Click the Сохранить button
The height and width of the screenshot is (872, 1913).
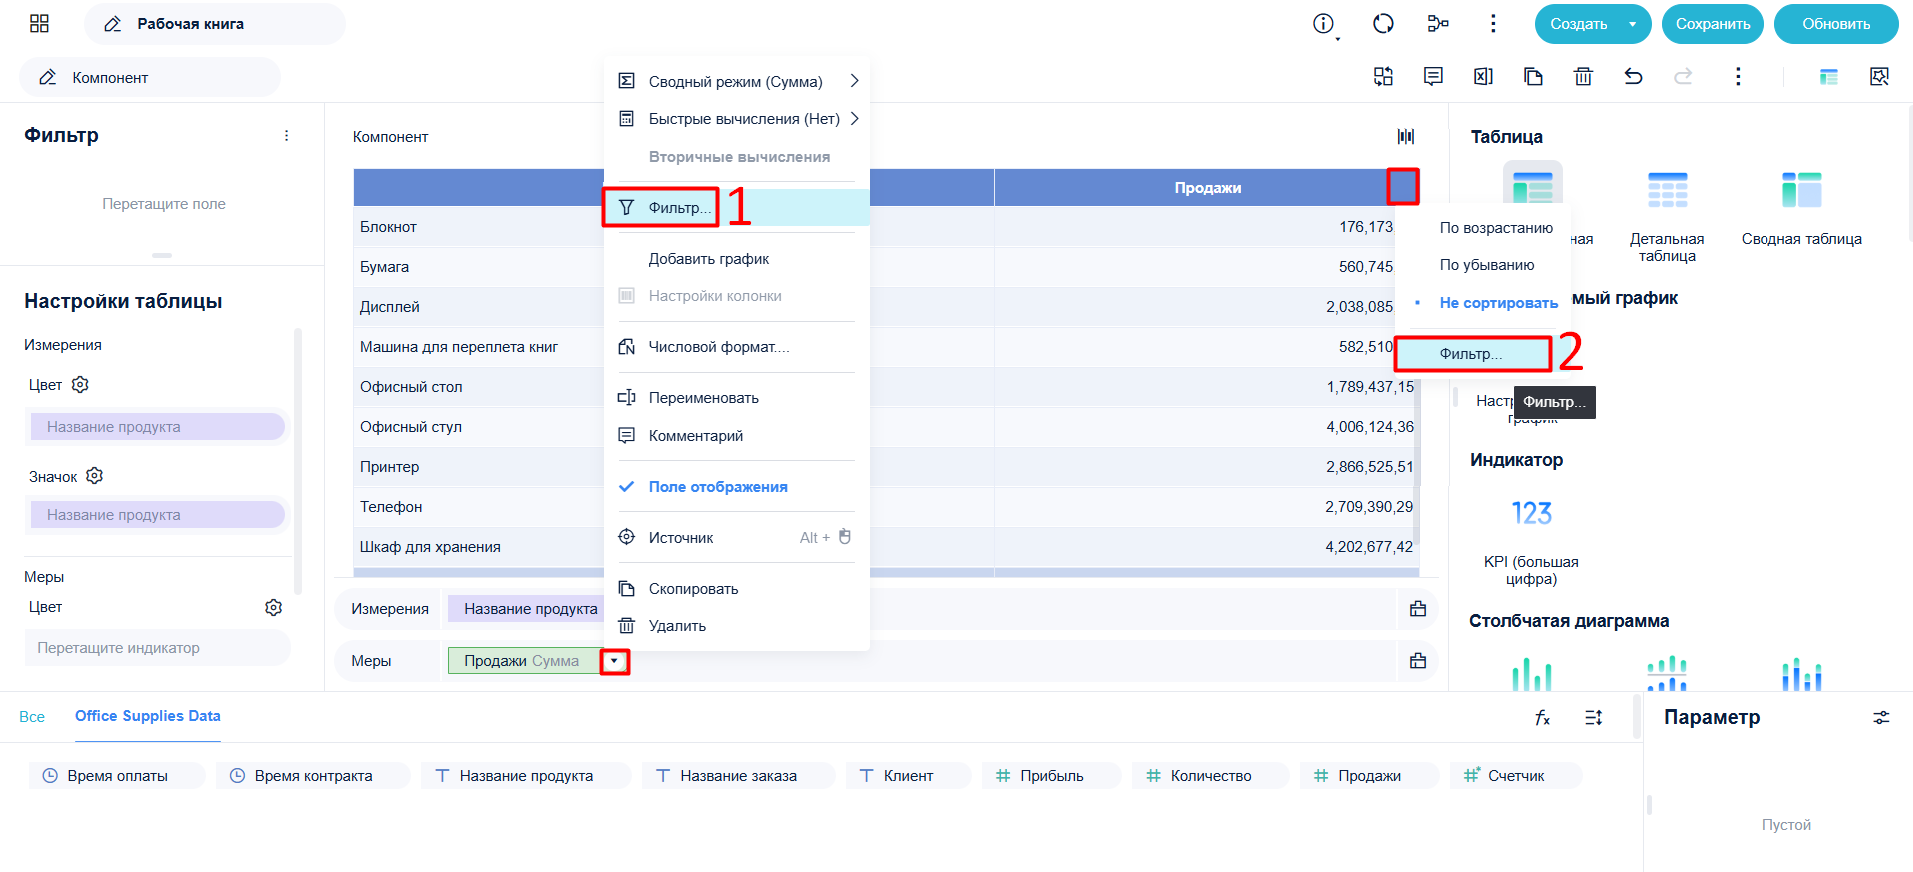tap(1713, 24)
